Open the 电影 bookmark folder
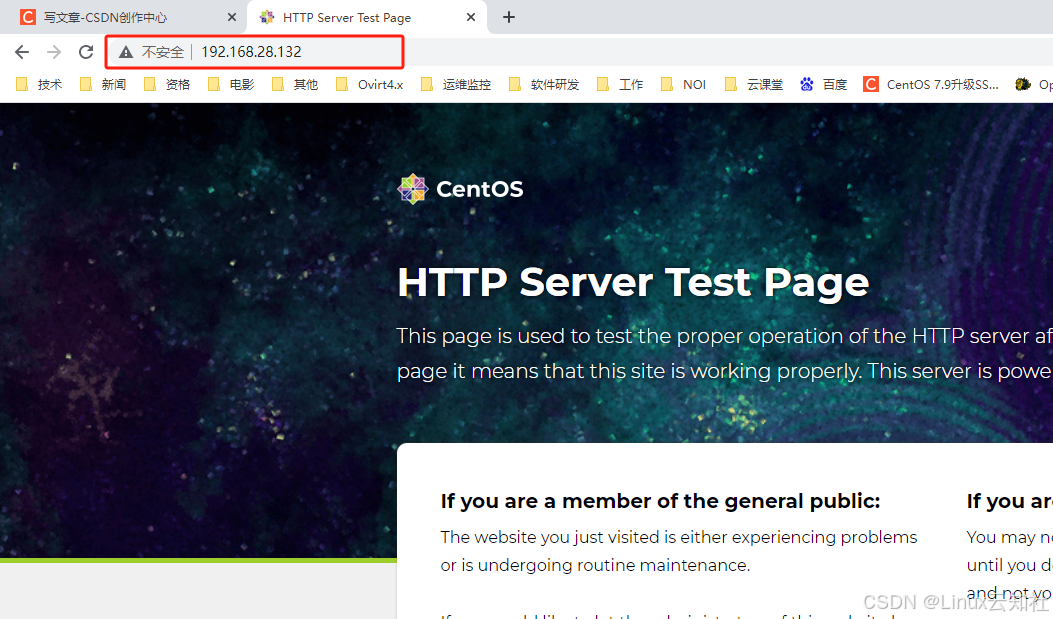 click(x=231, y=85)
